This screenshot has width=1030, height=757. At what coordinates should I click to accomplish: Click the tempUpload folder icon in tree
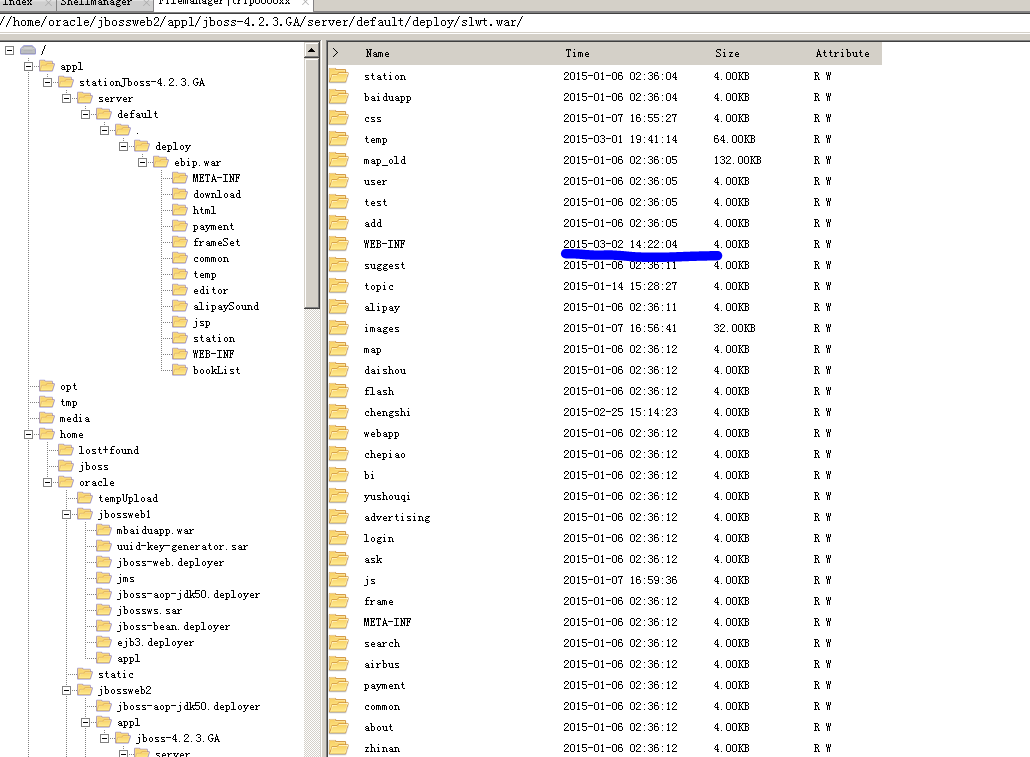[85, 497]
